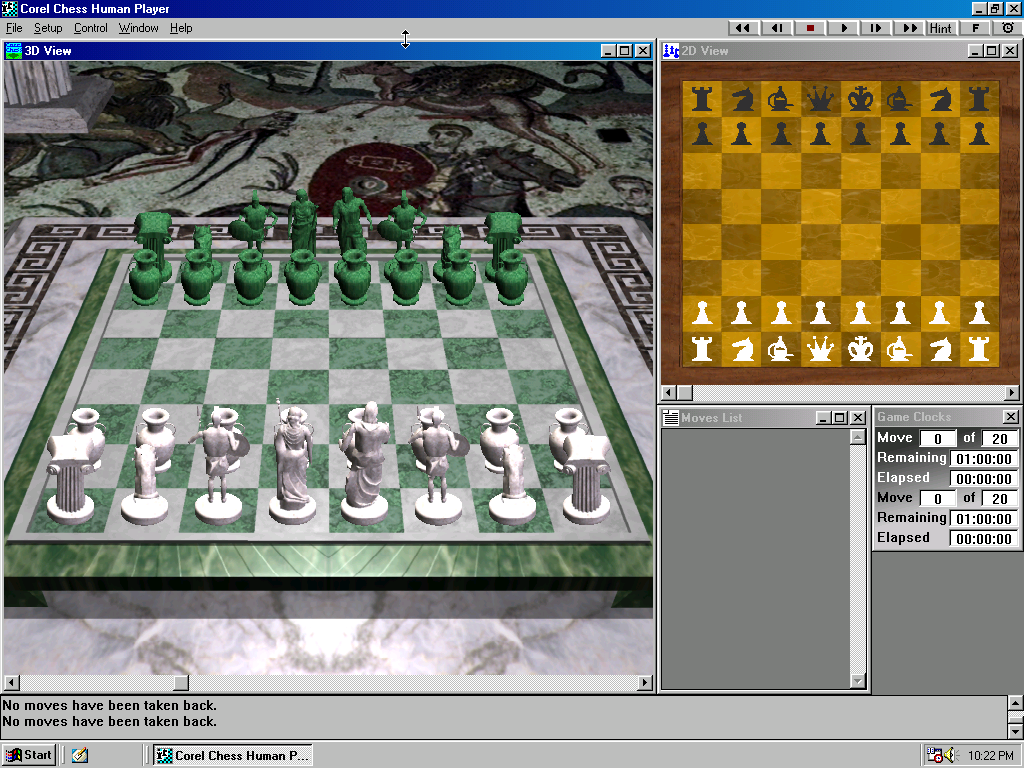1024x768 pixels.
Task: Close the Game Clocks panel
Action: click(x=1010, y=417)
